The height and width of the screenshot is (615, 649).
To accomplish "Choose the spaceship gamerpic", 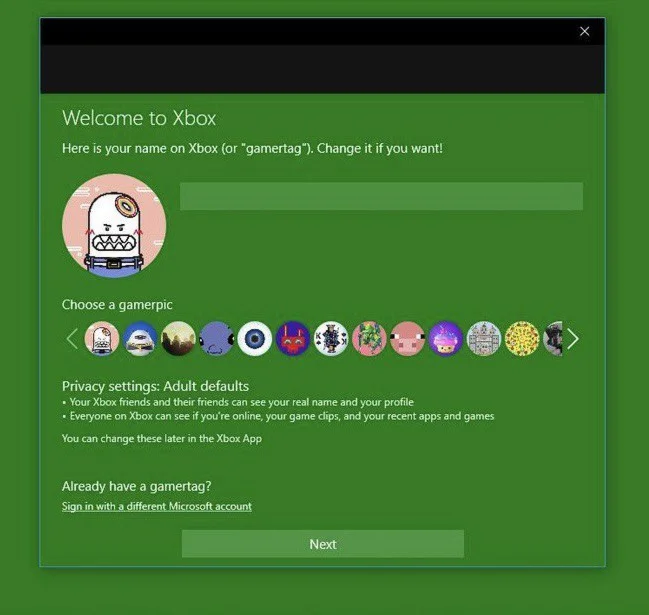I will [140, 339].
